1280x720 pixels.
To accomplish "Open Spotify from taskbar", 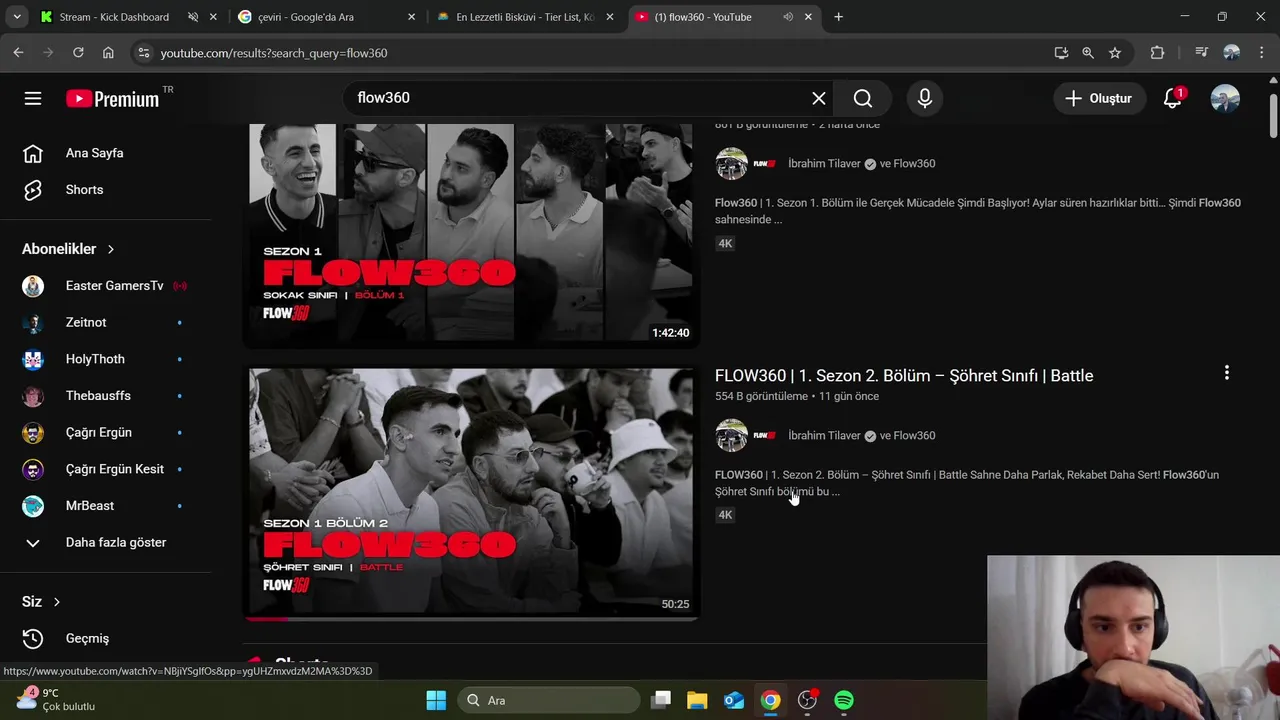I will click(x=844, y=700).
